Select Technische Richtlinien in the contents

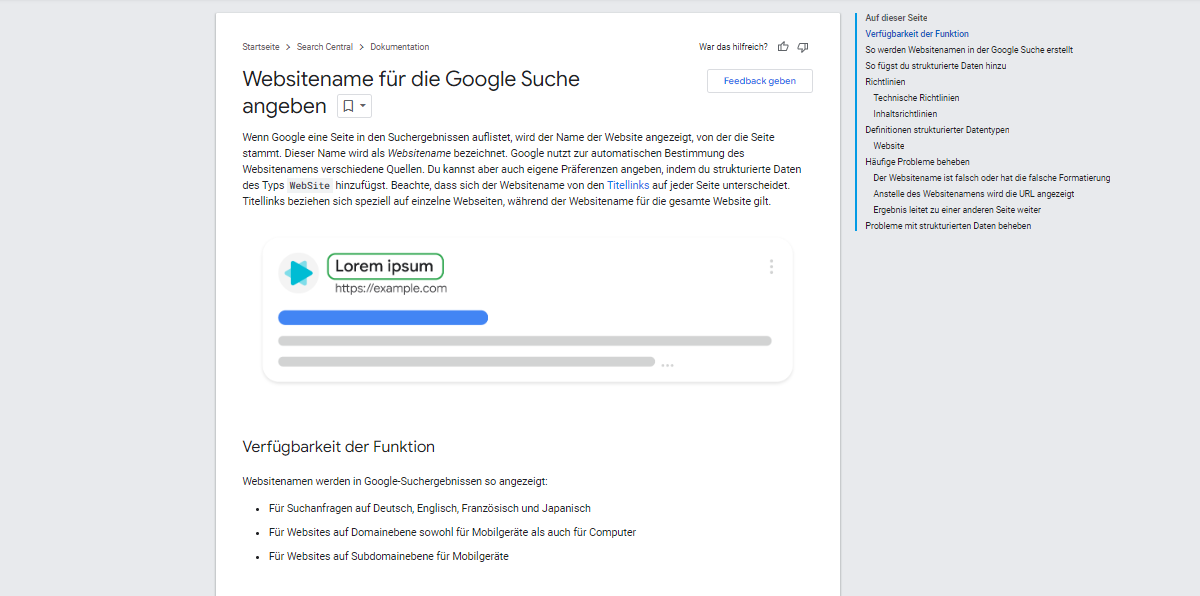[x=916, y=98]
